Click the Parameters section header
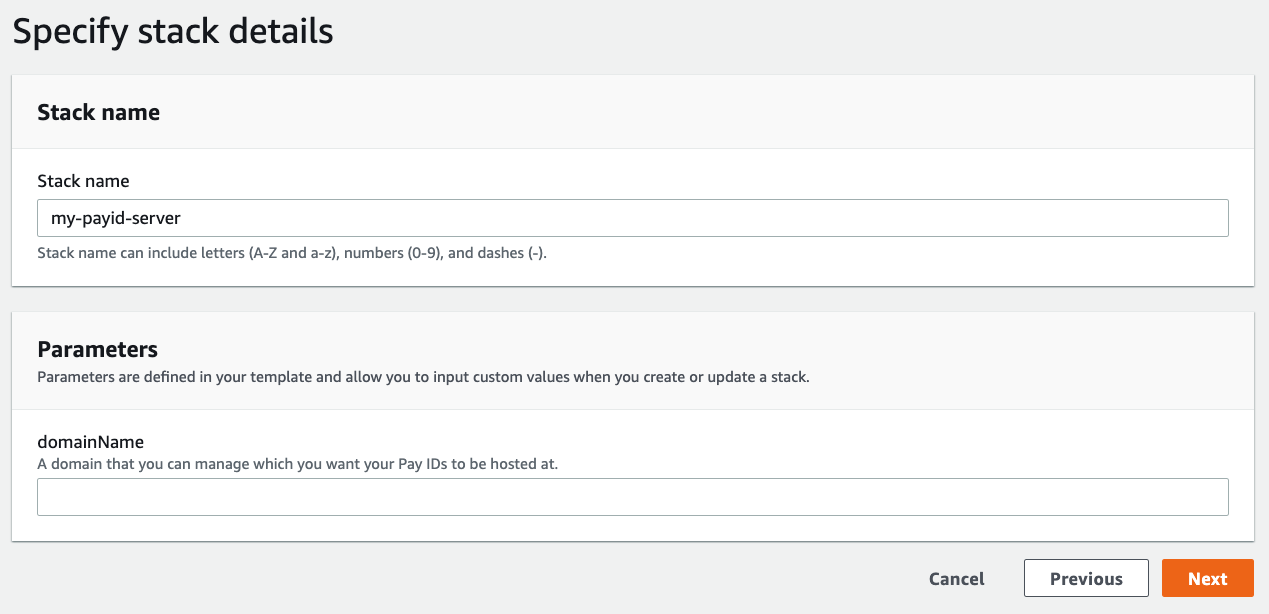1269x614 pixels. point(97,349)
